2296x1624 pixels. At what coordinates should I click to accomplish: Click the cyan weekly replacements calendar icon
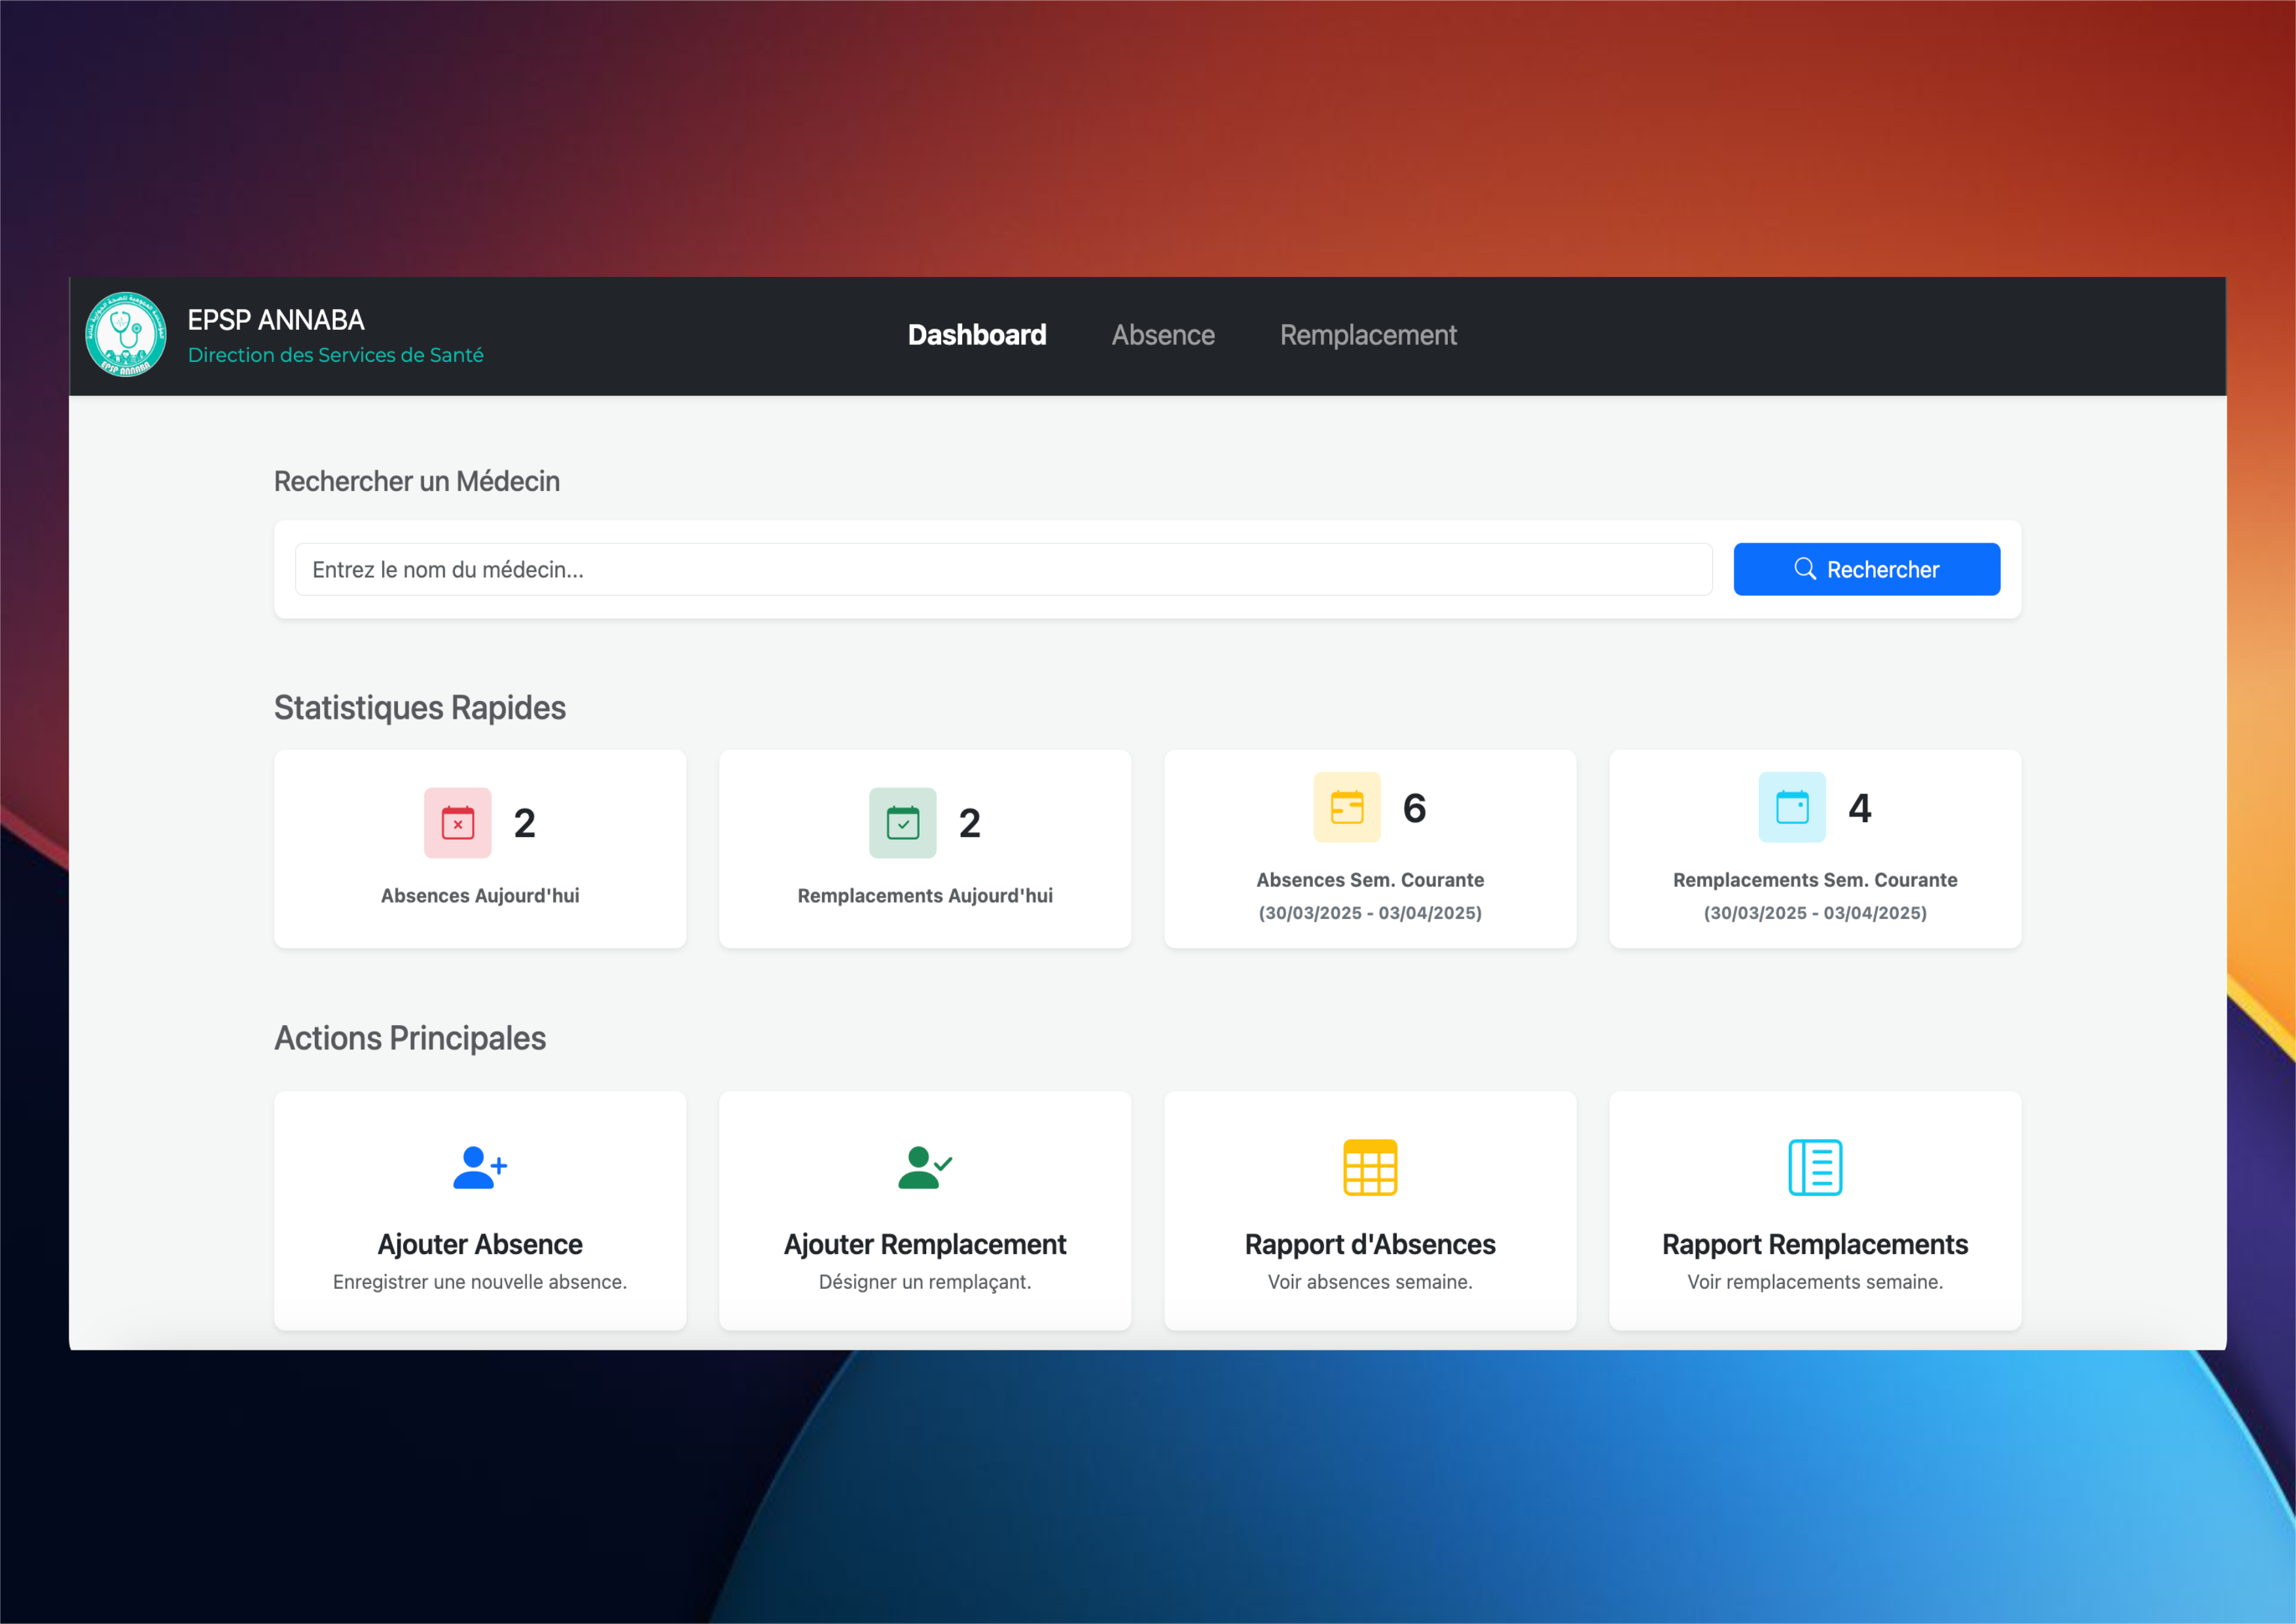tap(1791, 807)
